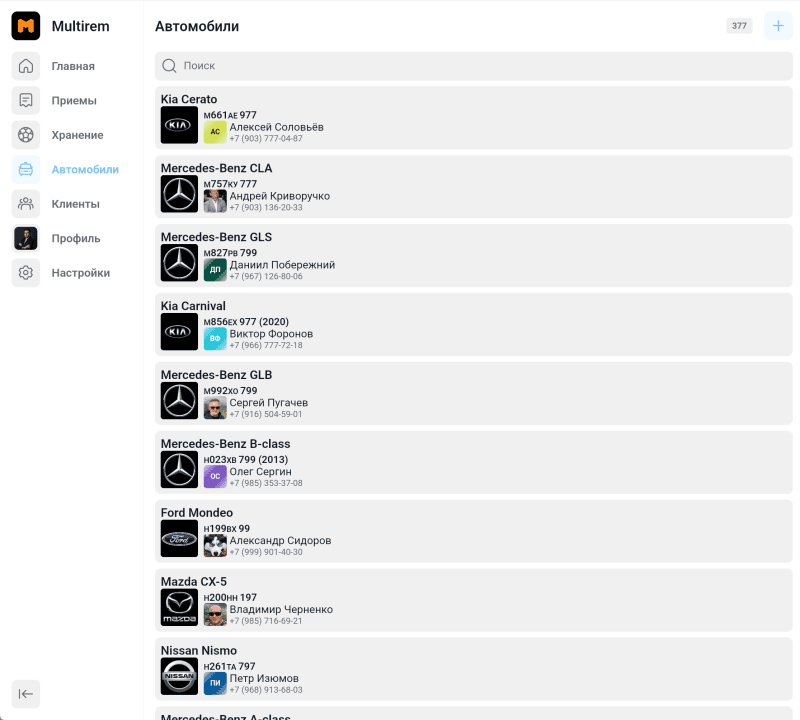
Task: Click the Mazda CX-5 logo thumbnail
Action: pos(180,608)
